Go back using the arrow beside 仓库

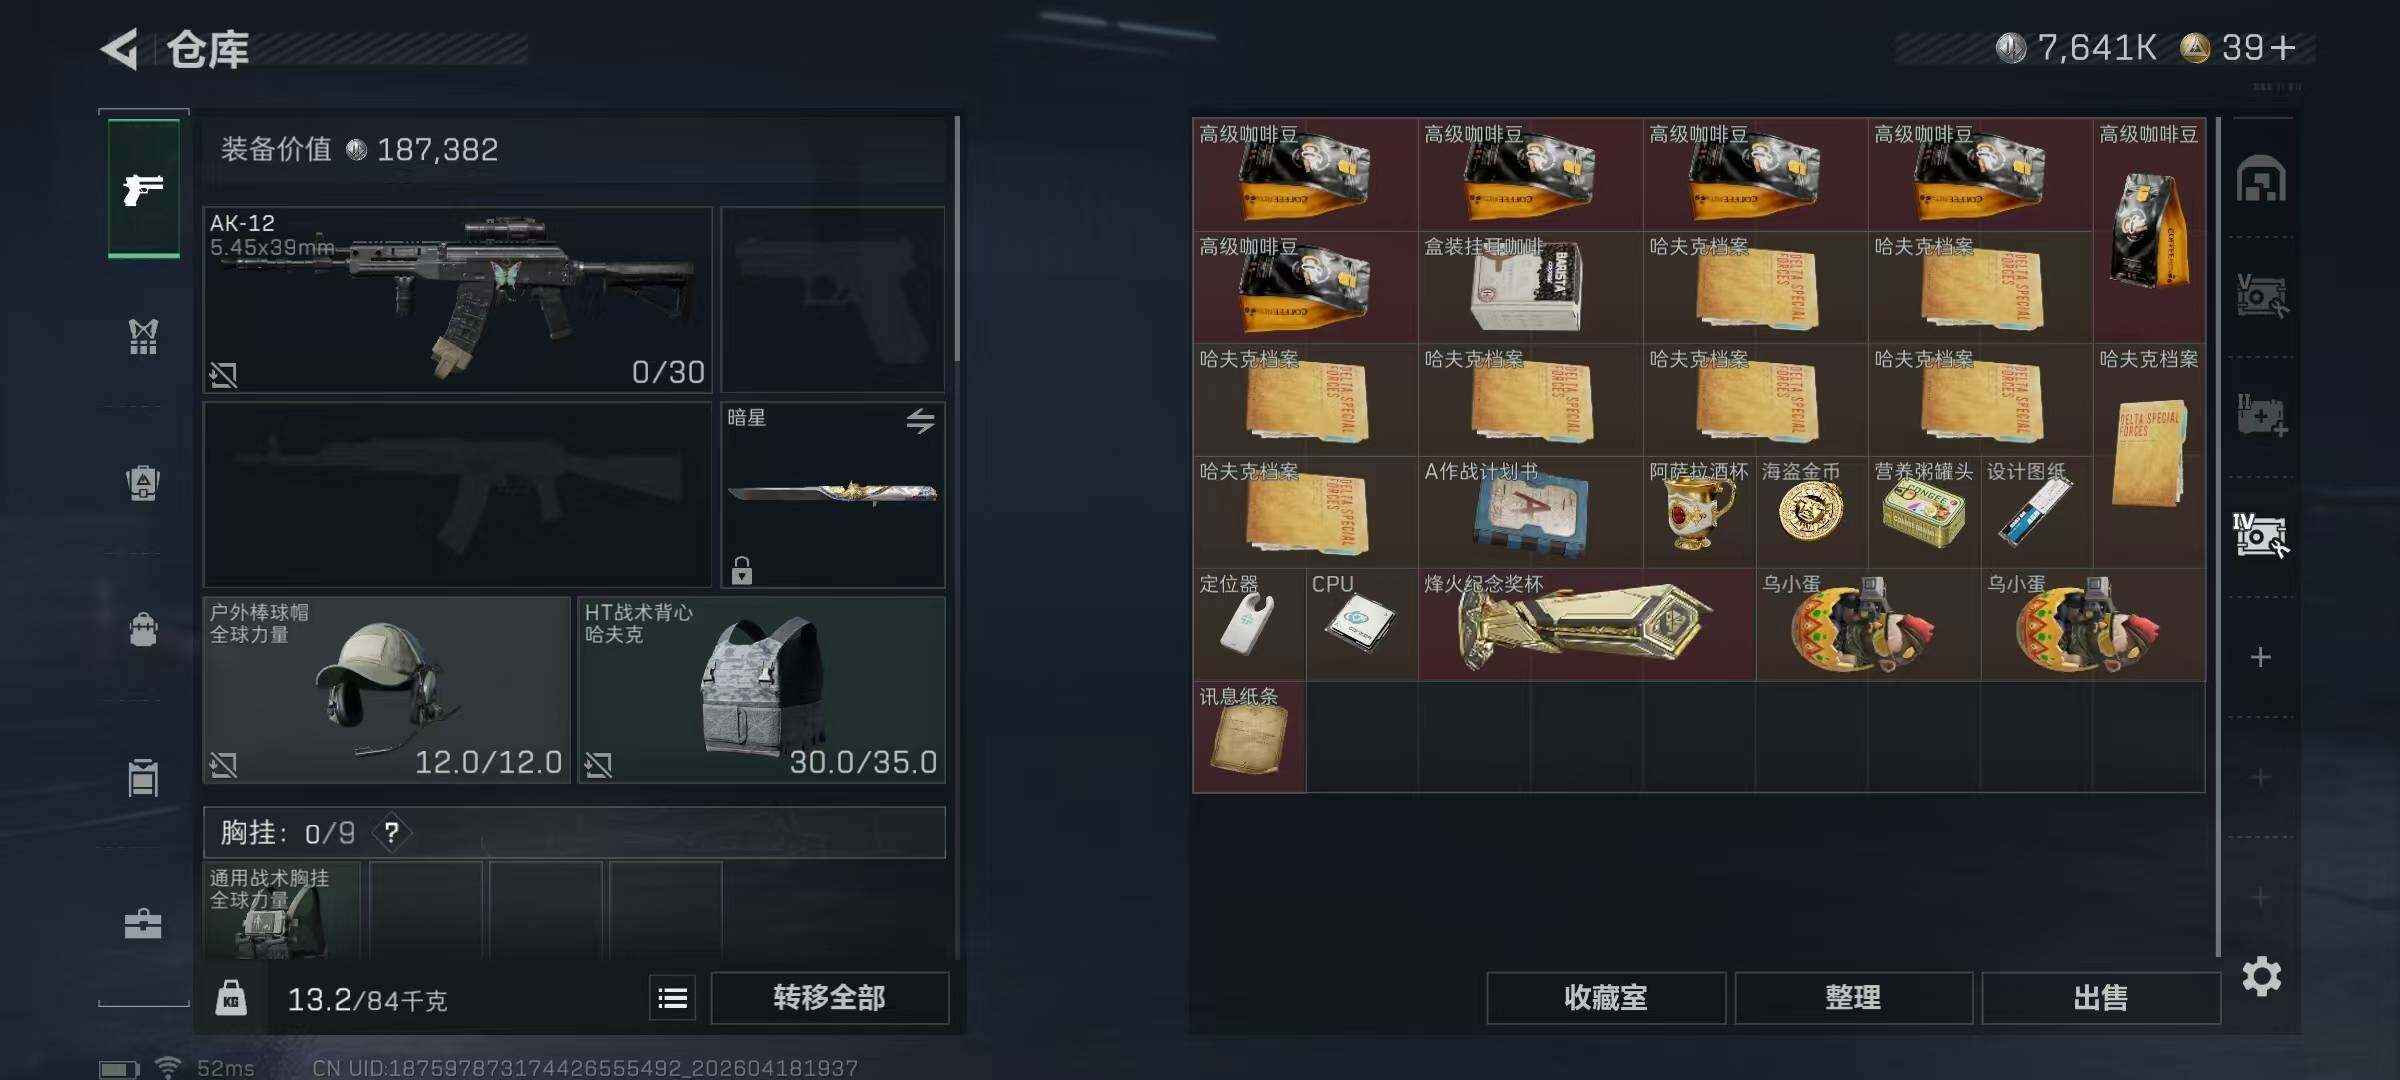120,49
